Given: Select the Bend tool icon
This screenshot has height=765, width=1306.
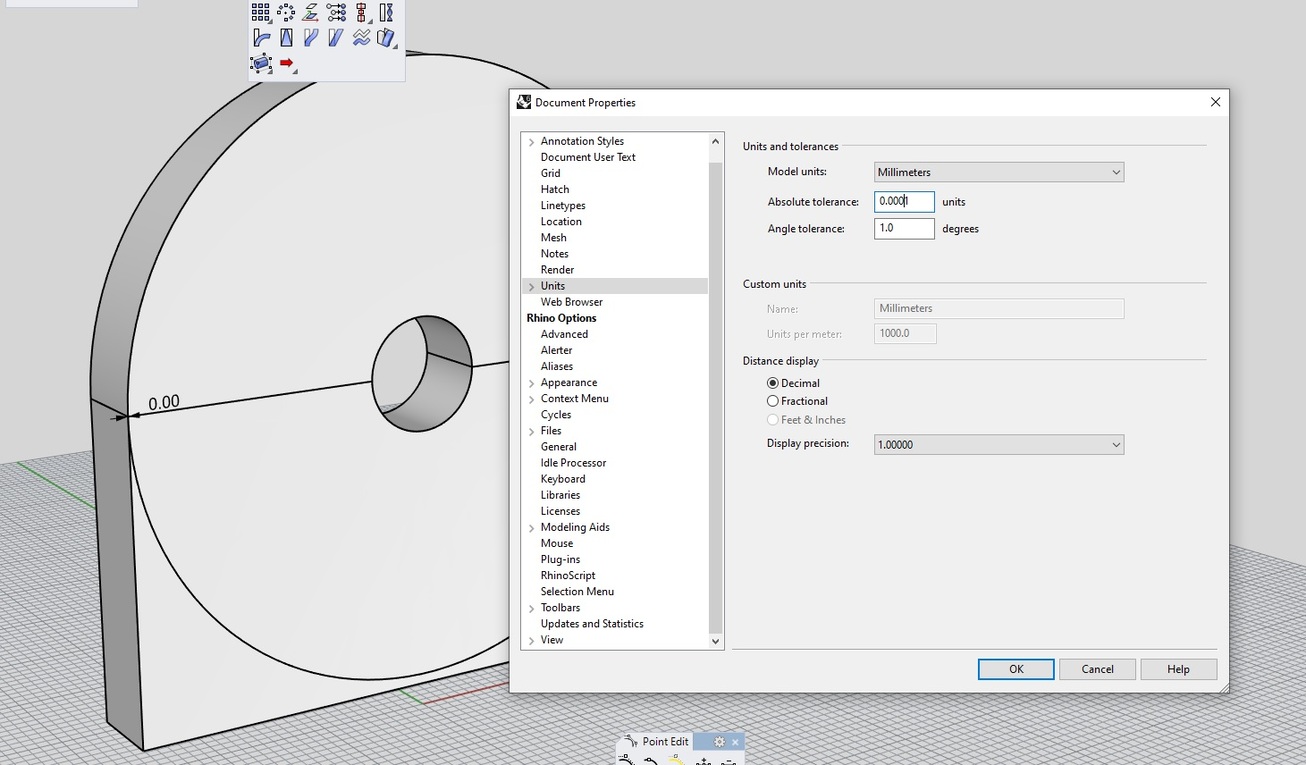Looking at the screenshot, I should coord(261,38).
